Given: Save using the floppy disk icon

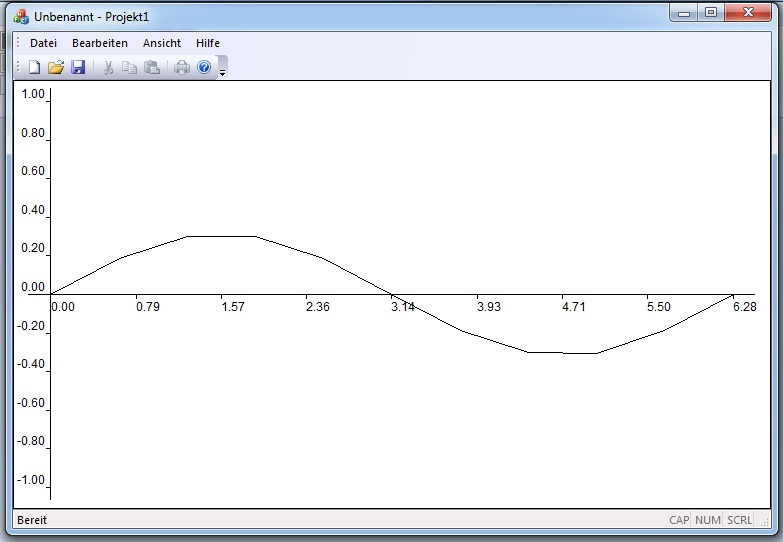Looking at the screenshot, I should [78, 67].
